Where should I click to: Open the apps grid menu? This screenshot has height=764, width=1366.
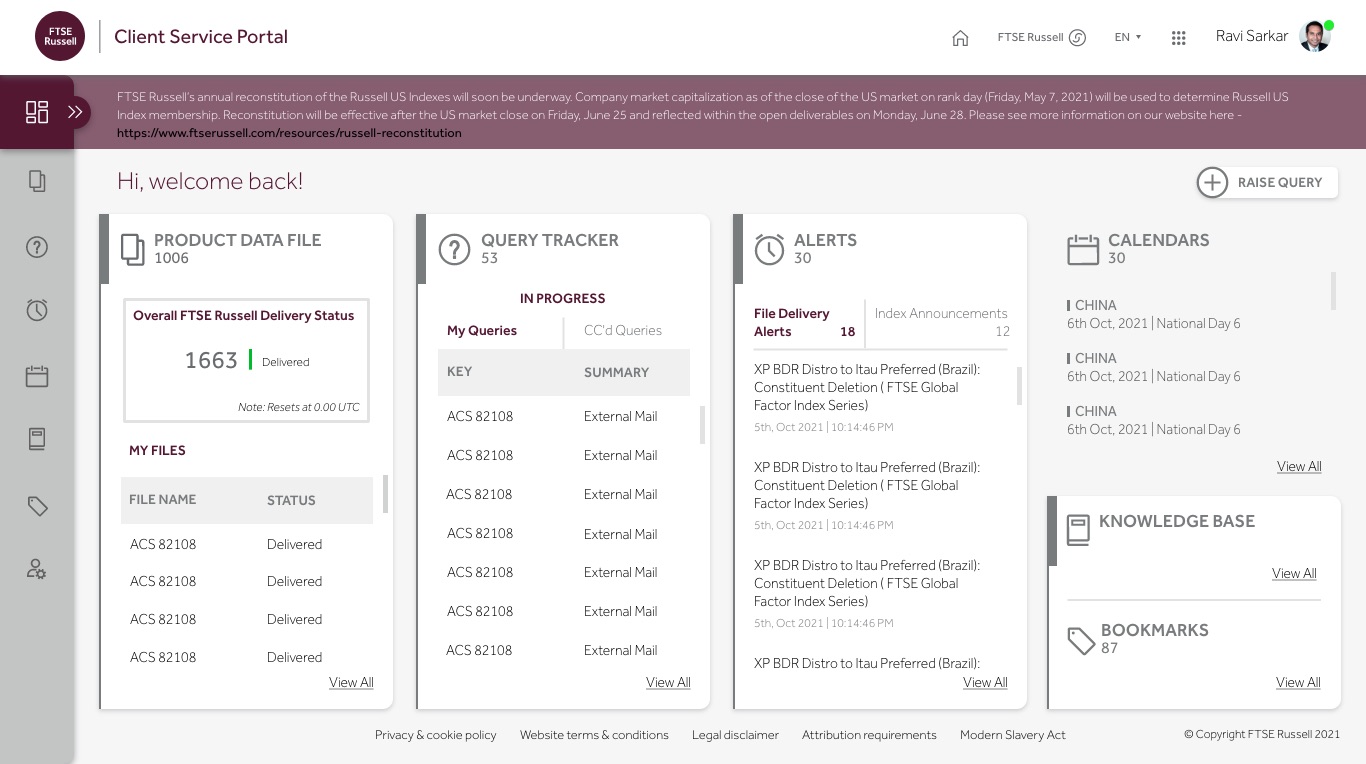(1178, 38)
